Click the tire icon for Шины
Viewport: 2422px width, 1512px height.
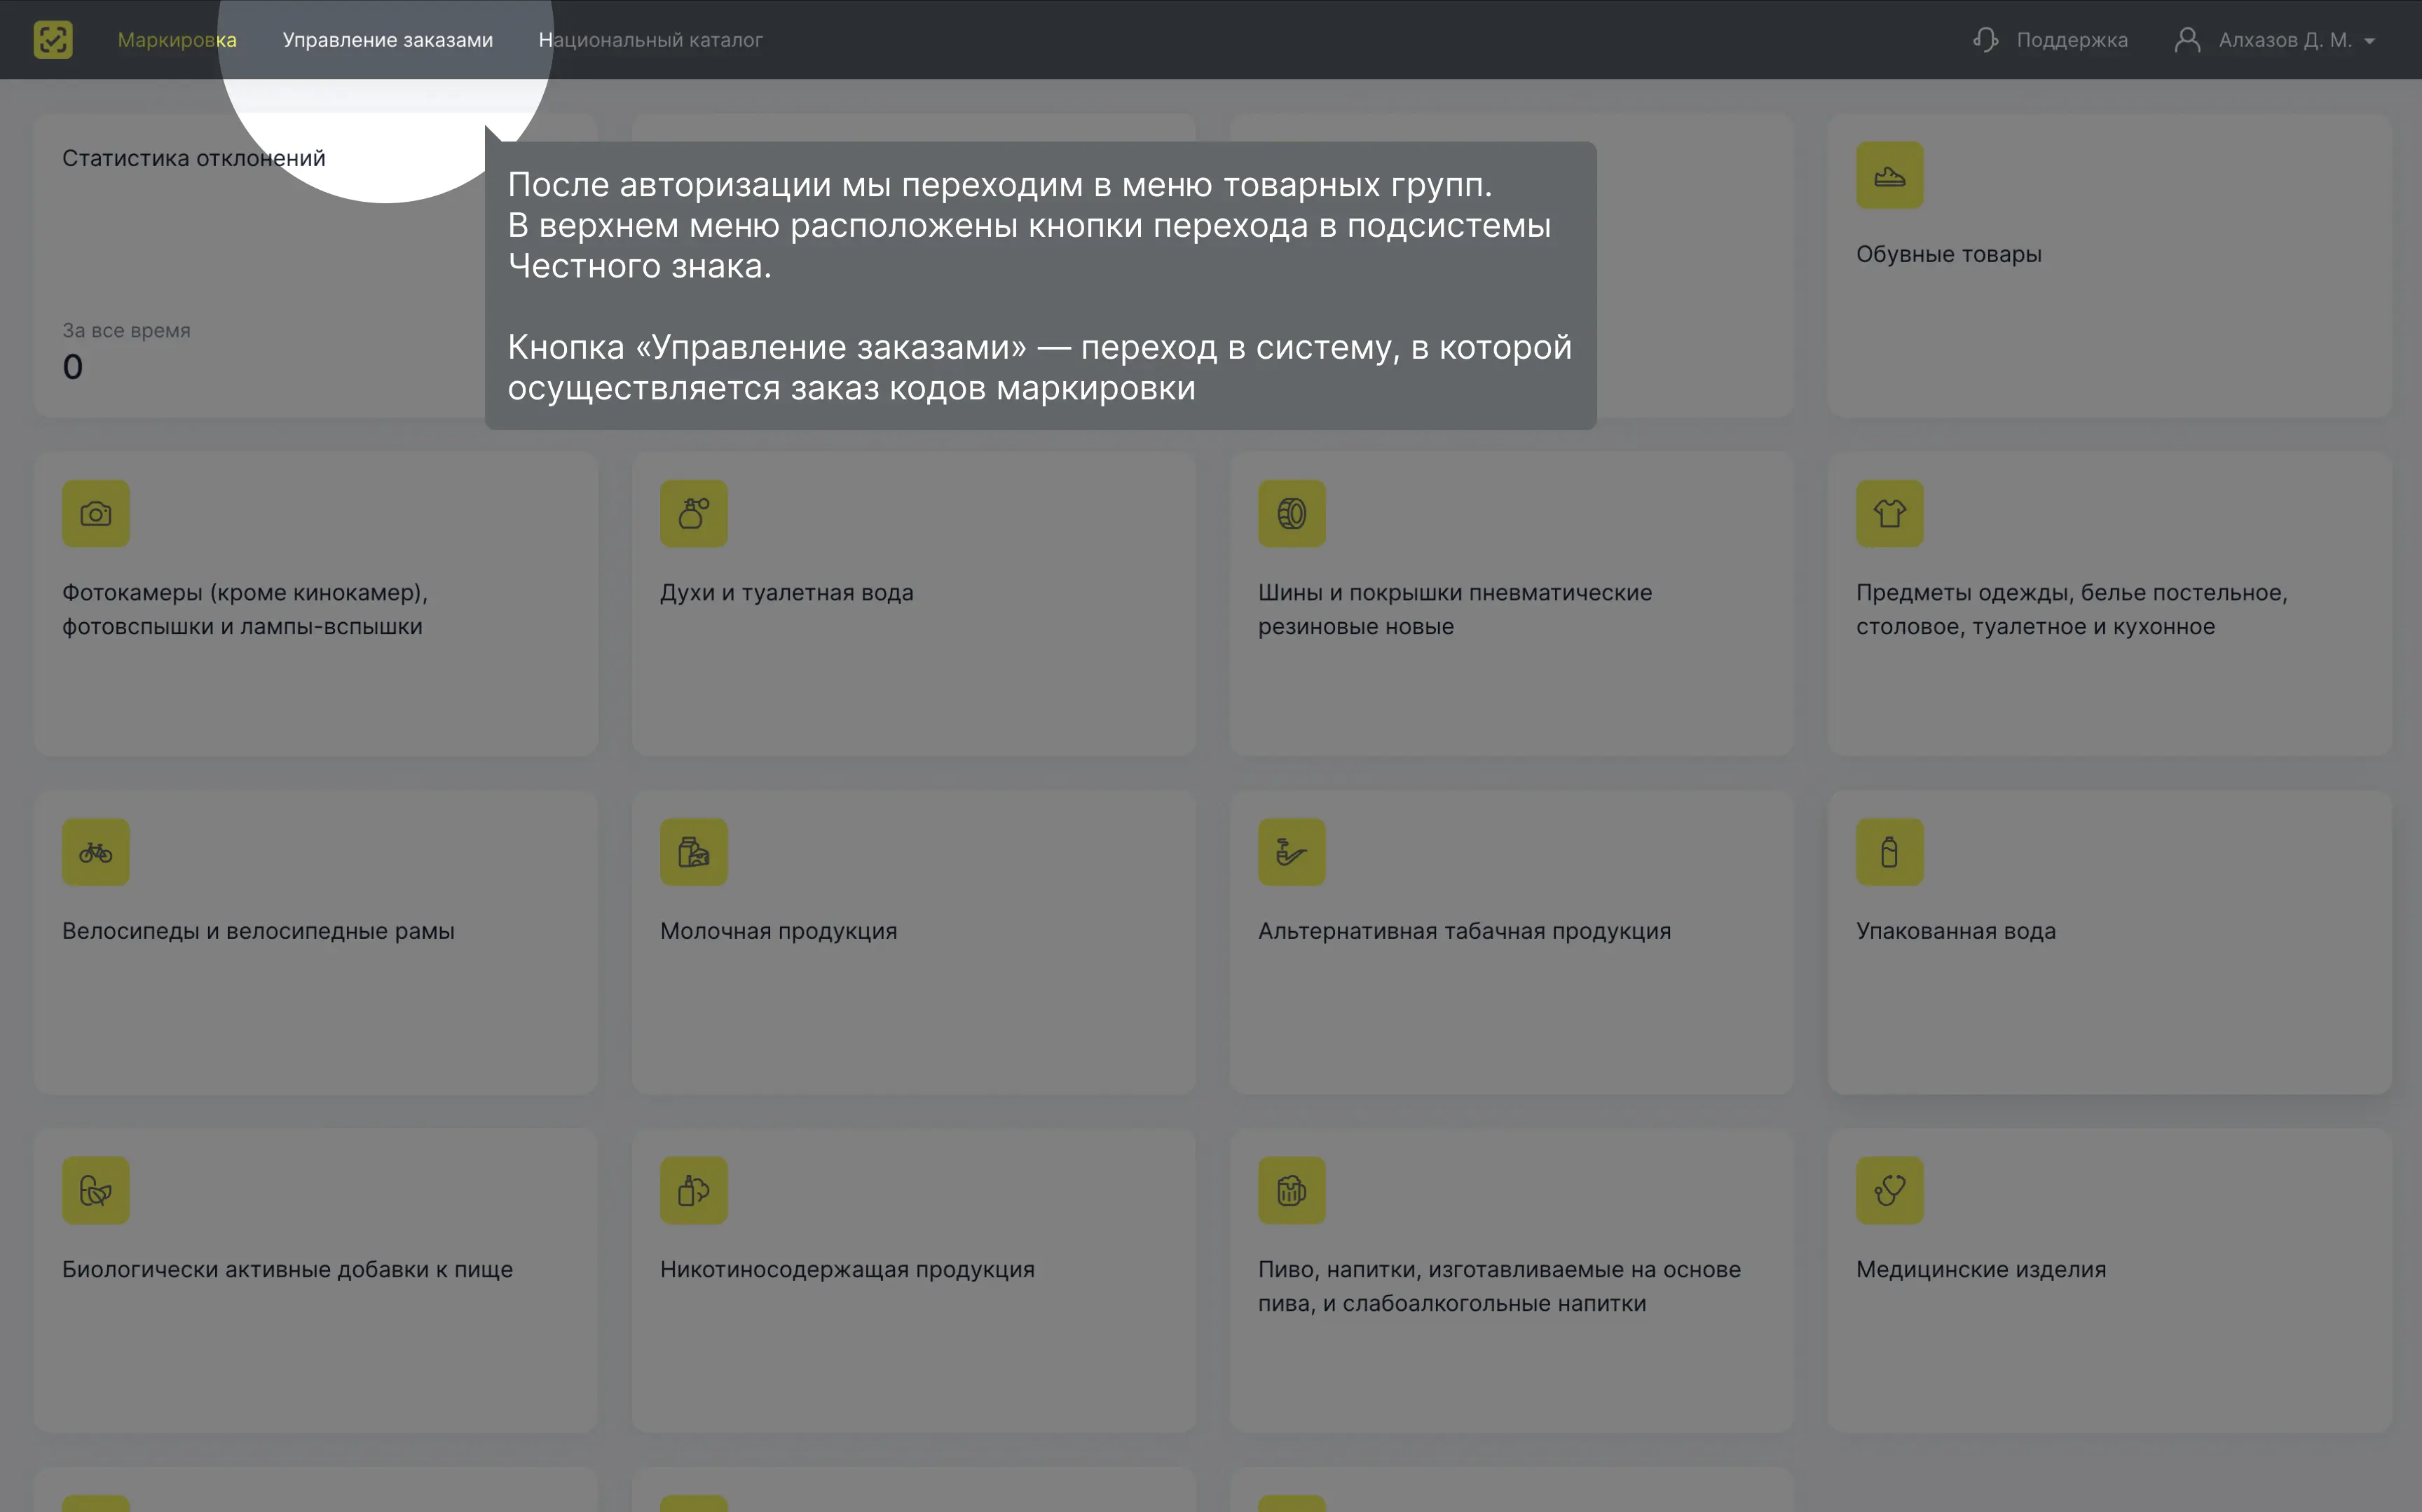coord(1292,514)
